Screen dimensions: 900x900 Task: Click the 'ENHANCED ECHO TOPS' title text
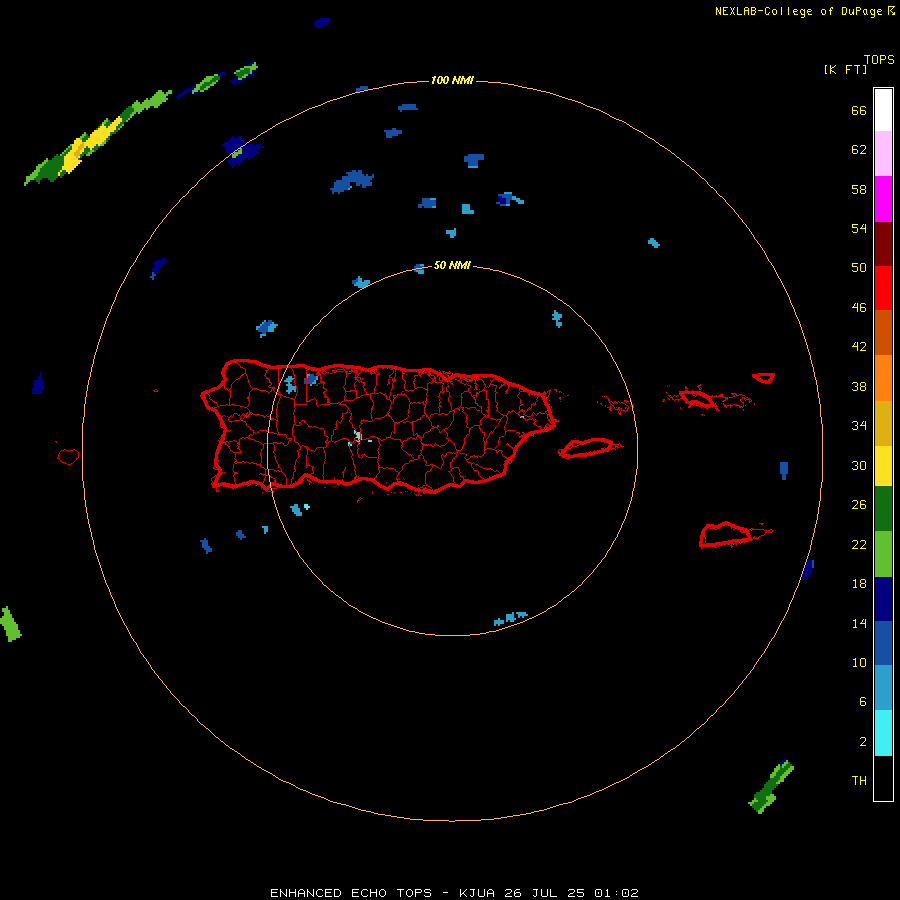tap(351, 893)
